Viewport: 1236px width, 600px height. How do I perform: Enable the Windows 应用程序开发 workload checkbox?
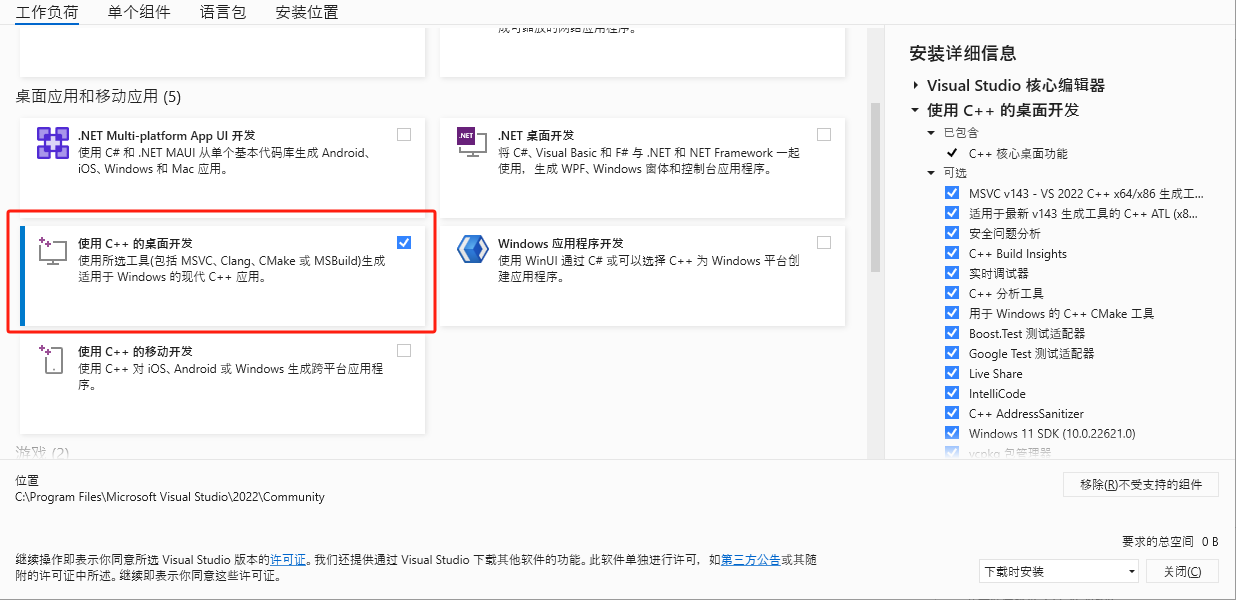coord(824,242)
